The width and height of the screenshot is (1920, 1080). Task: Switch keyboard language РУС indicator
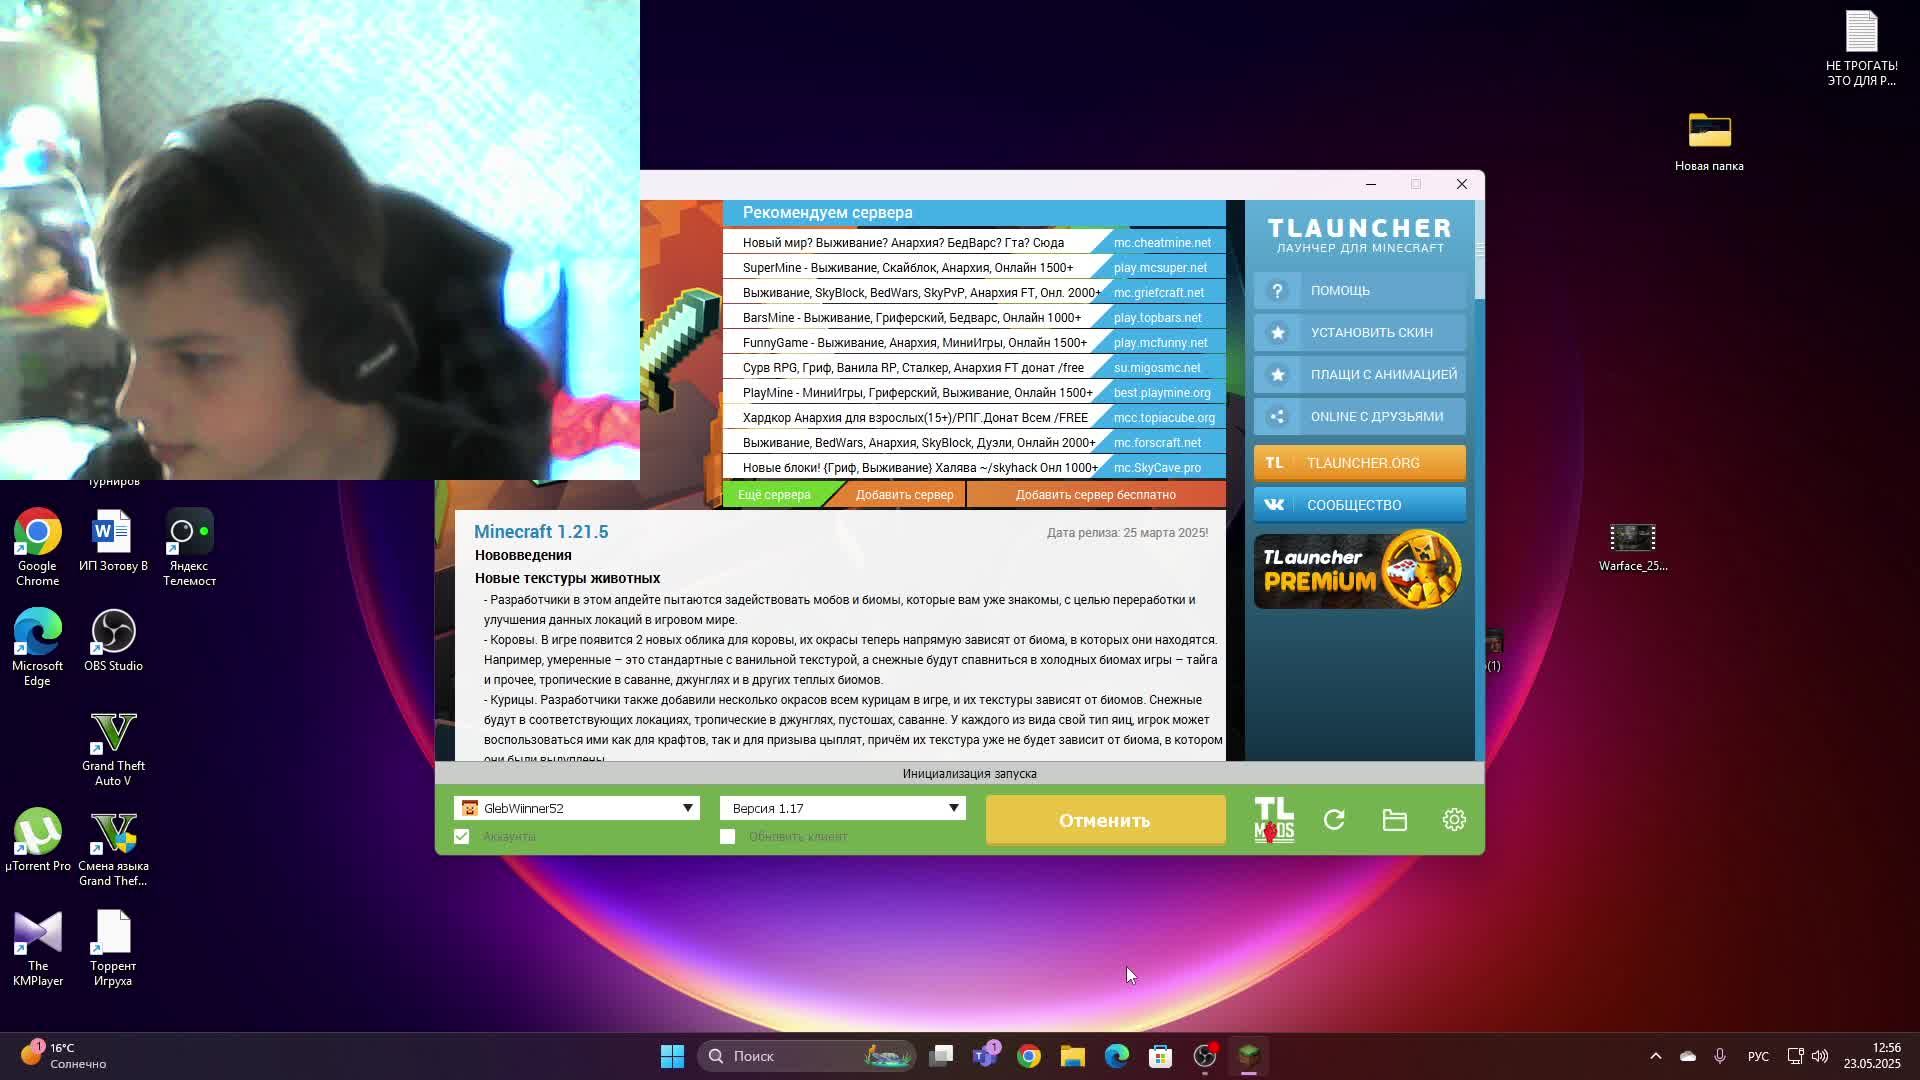click(1758, 1056)
